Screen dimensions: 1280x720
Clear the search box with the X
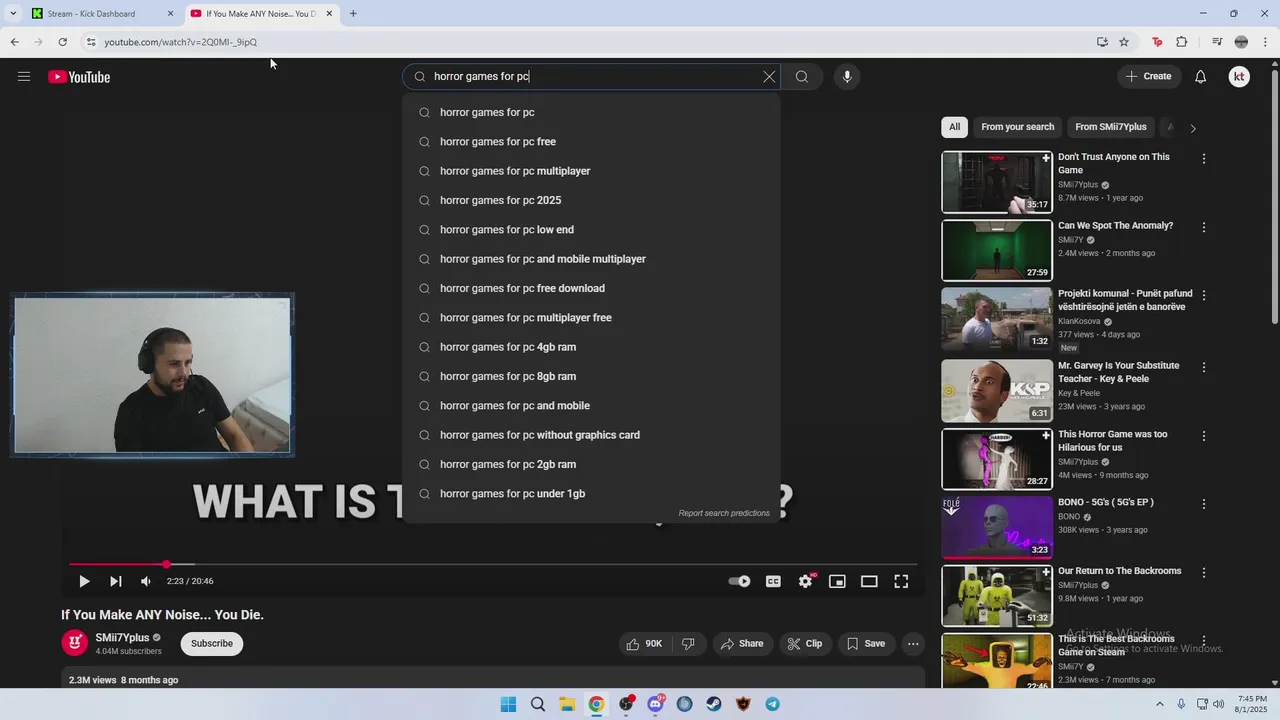(x=769, y=77)
